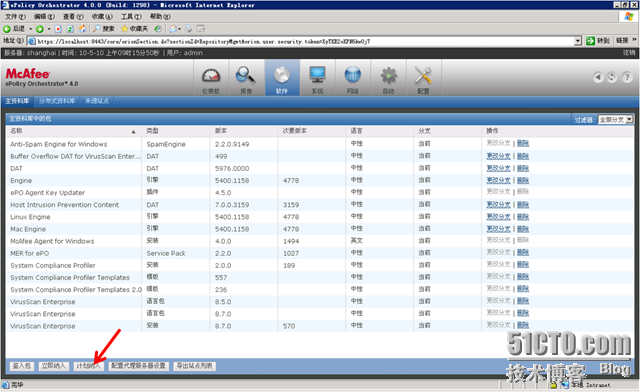Click the 转到 go button
Image resolution: width=640 pixels, height=392 pixels.
(x=598, y=41)
